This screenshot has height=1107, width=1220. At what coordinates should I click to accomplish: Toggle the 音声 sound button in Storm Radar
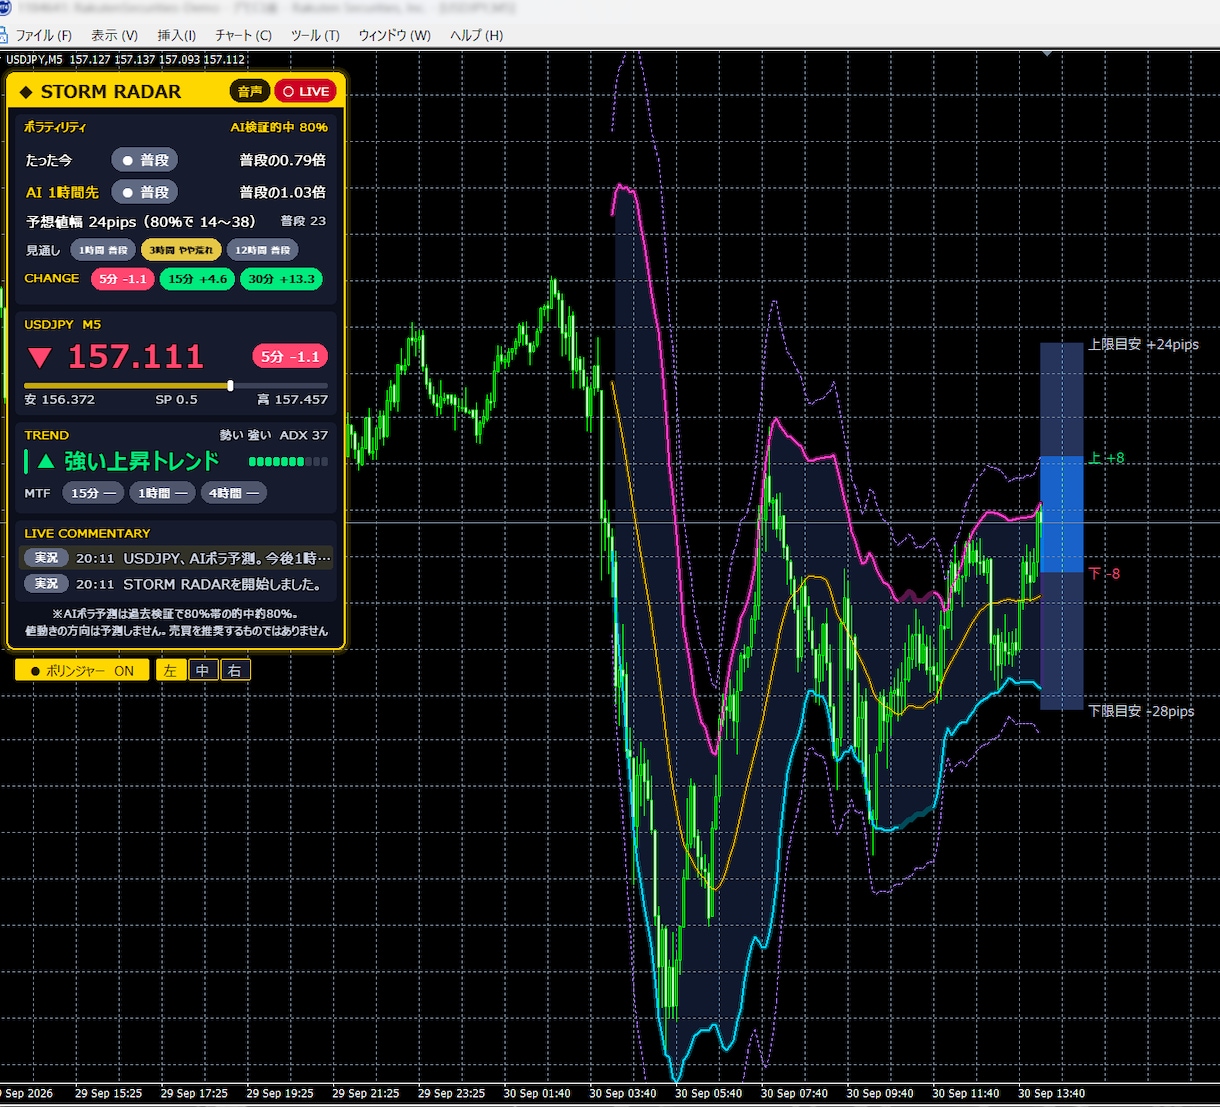coord(250,91)
